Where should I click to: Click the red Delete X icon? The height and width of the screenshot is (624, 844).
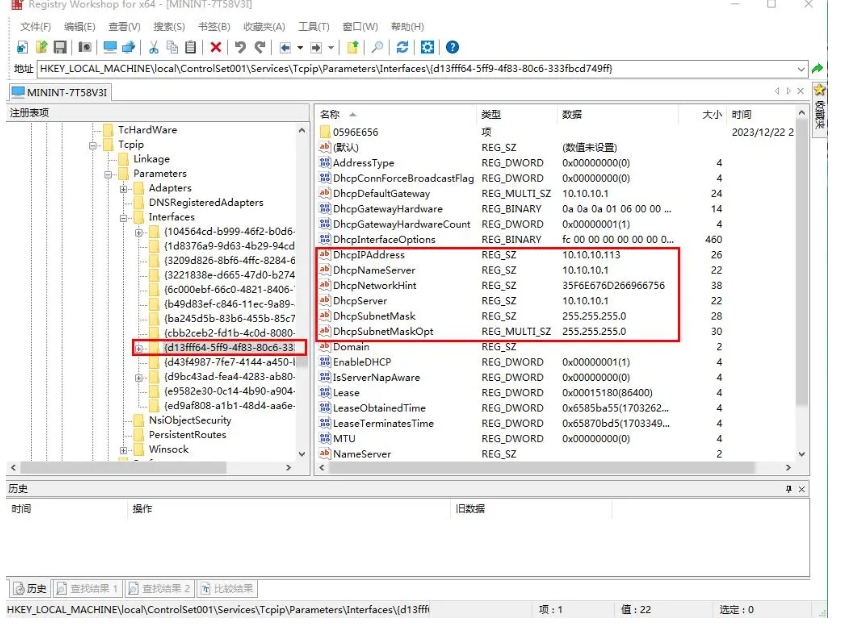216,47
